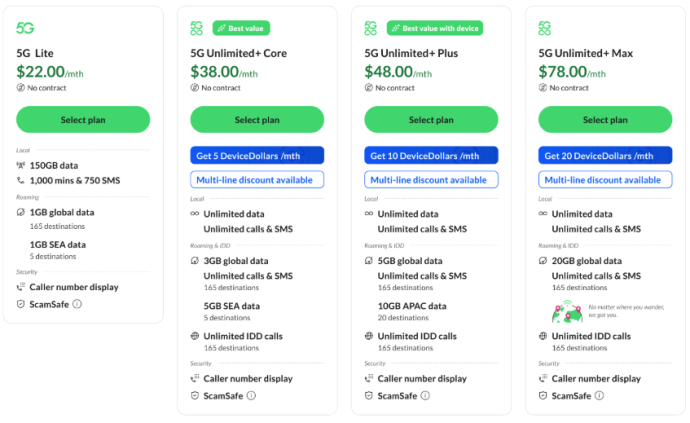Click the caller number display icon on Core
Screen dimensions: 690x423
click(x=195, y=379)
